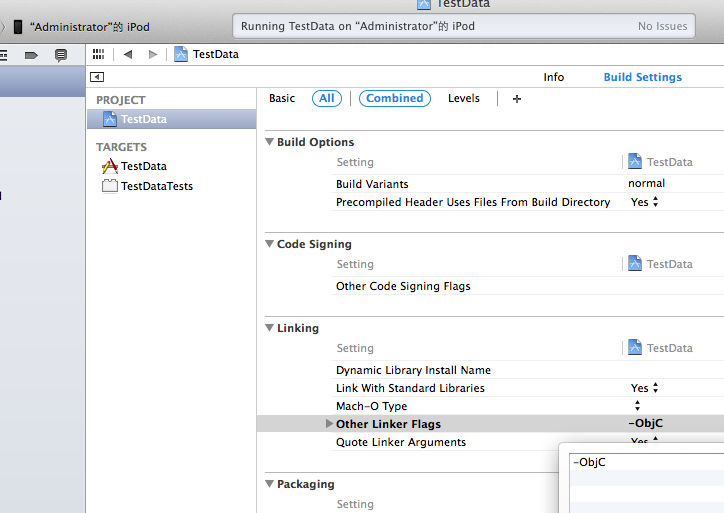Click the Setting header in Code Signing
Screen dimensions: 724x513
pyautogui.click(x=355, y=264)
